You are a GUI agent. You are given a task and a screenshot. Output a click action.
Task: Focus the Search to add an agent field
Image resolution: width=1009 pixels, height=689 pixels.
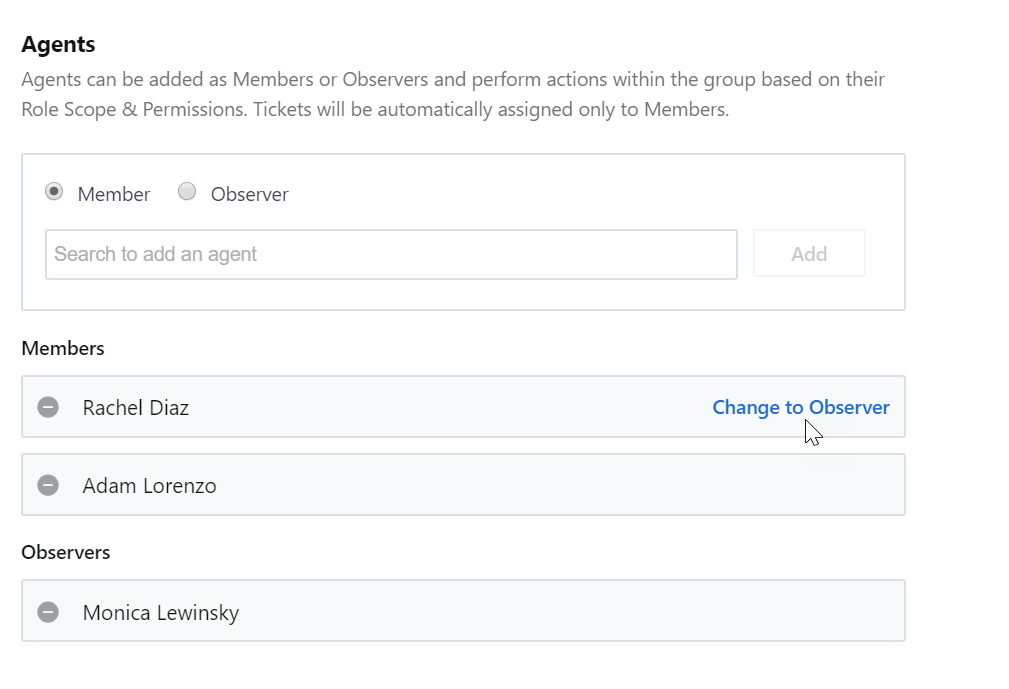391,255
